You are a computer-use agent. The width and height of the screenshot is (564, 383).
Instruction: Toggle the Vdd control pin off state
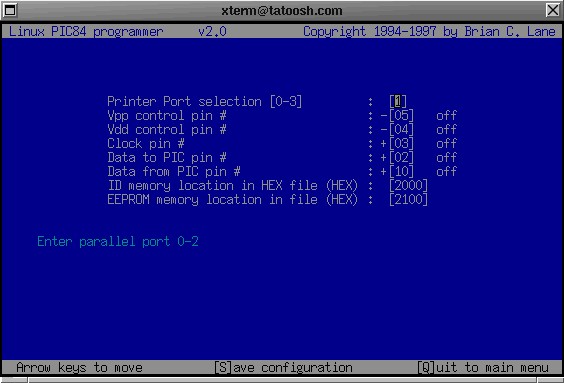(x=446, y=129)
